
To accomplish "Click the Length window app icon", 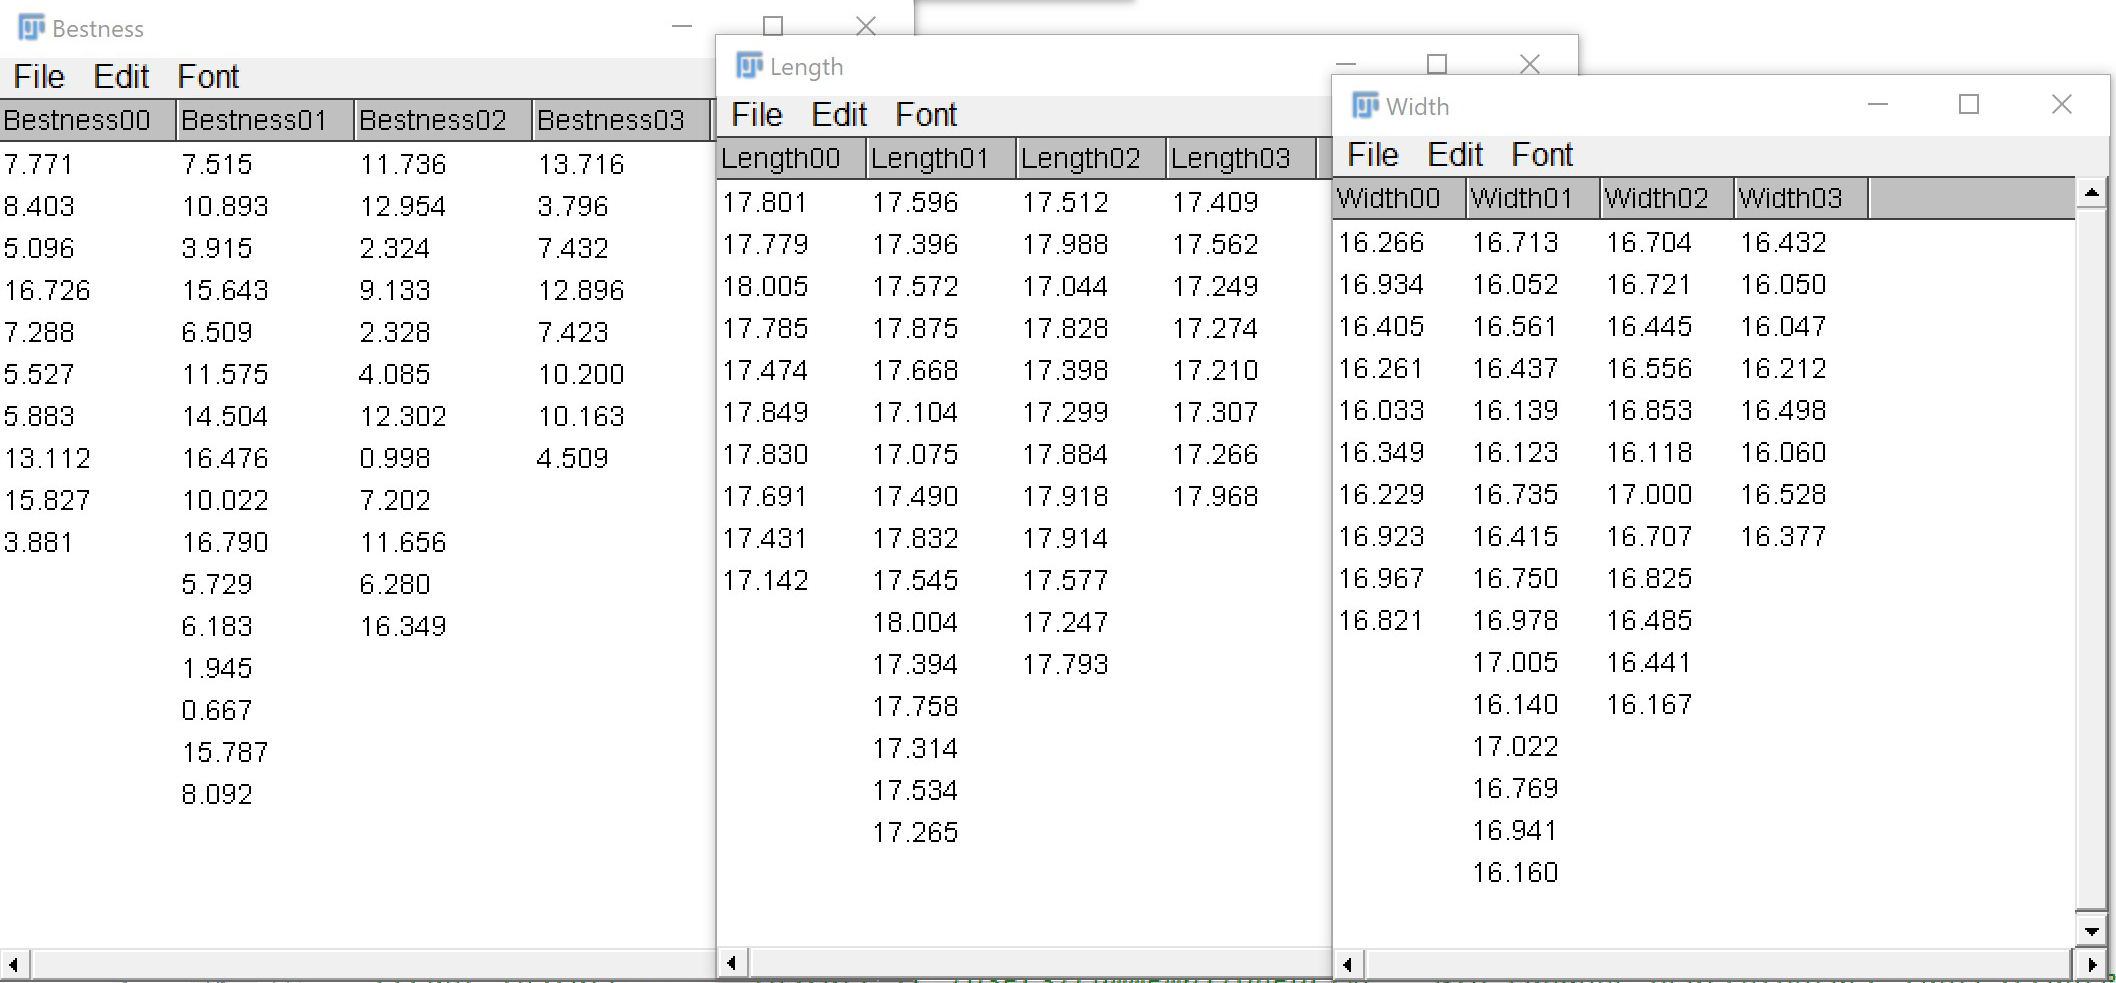I will tap(749, 66).
